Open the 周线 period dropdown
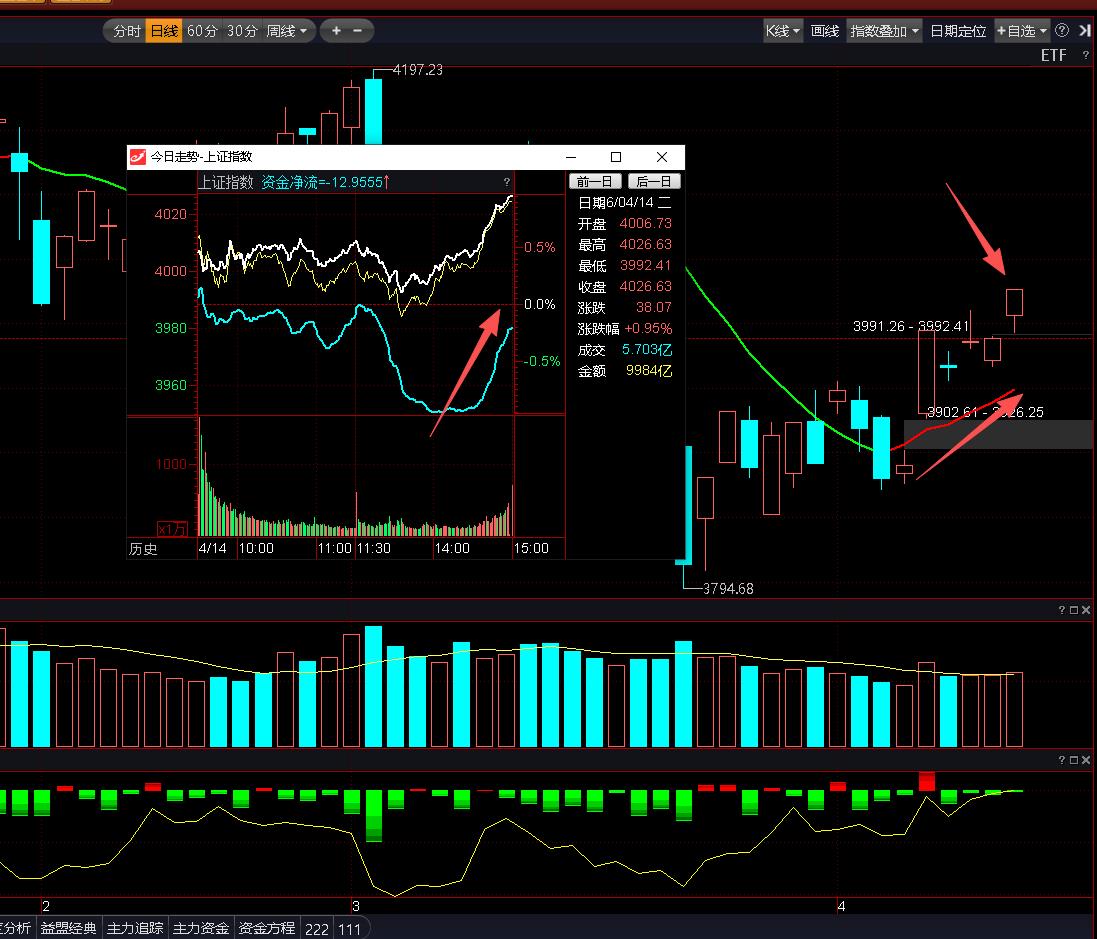 pos(287,31)
